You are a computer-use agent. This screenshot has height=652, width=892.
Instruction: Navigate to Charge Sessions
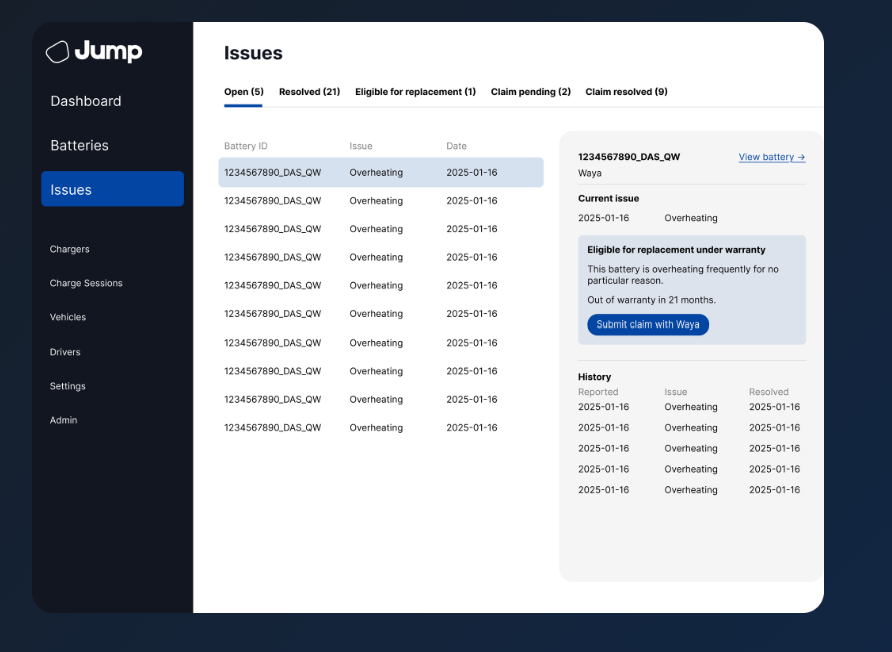point(86,283)
